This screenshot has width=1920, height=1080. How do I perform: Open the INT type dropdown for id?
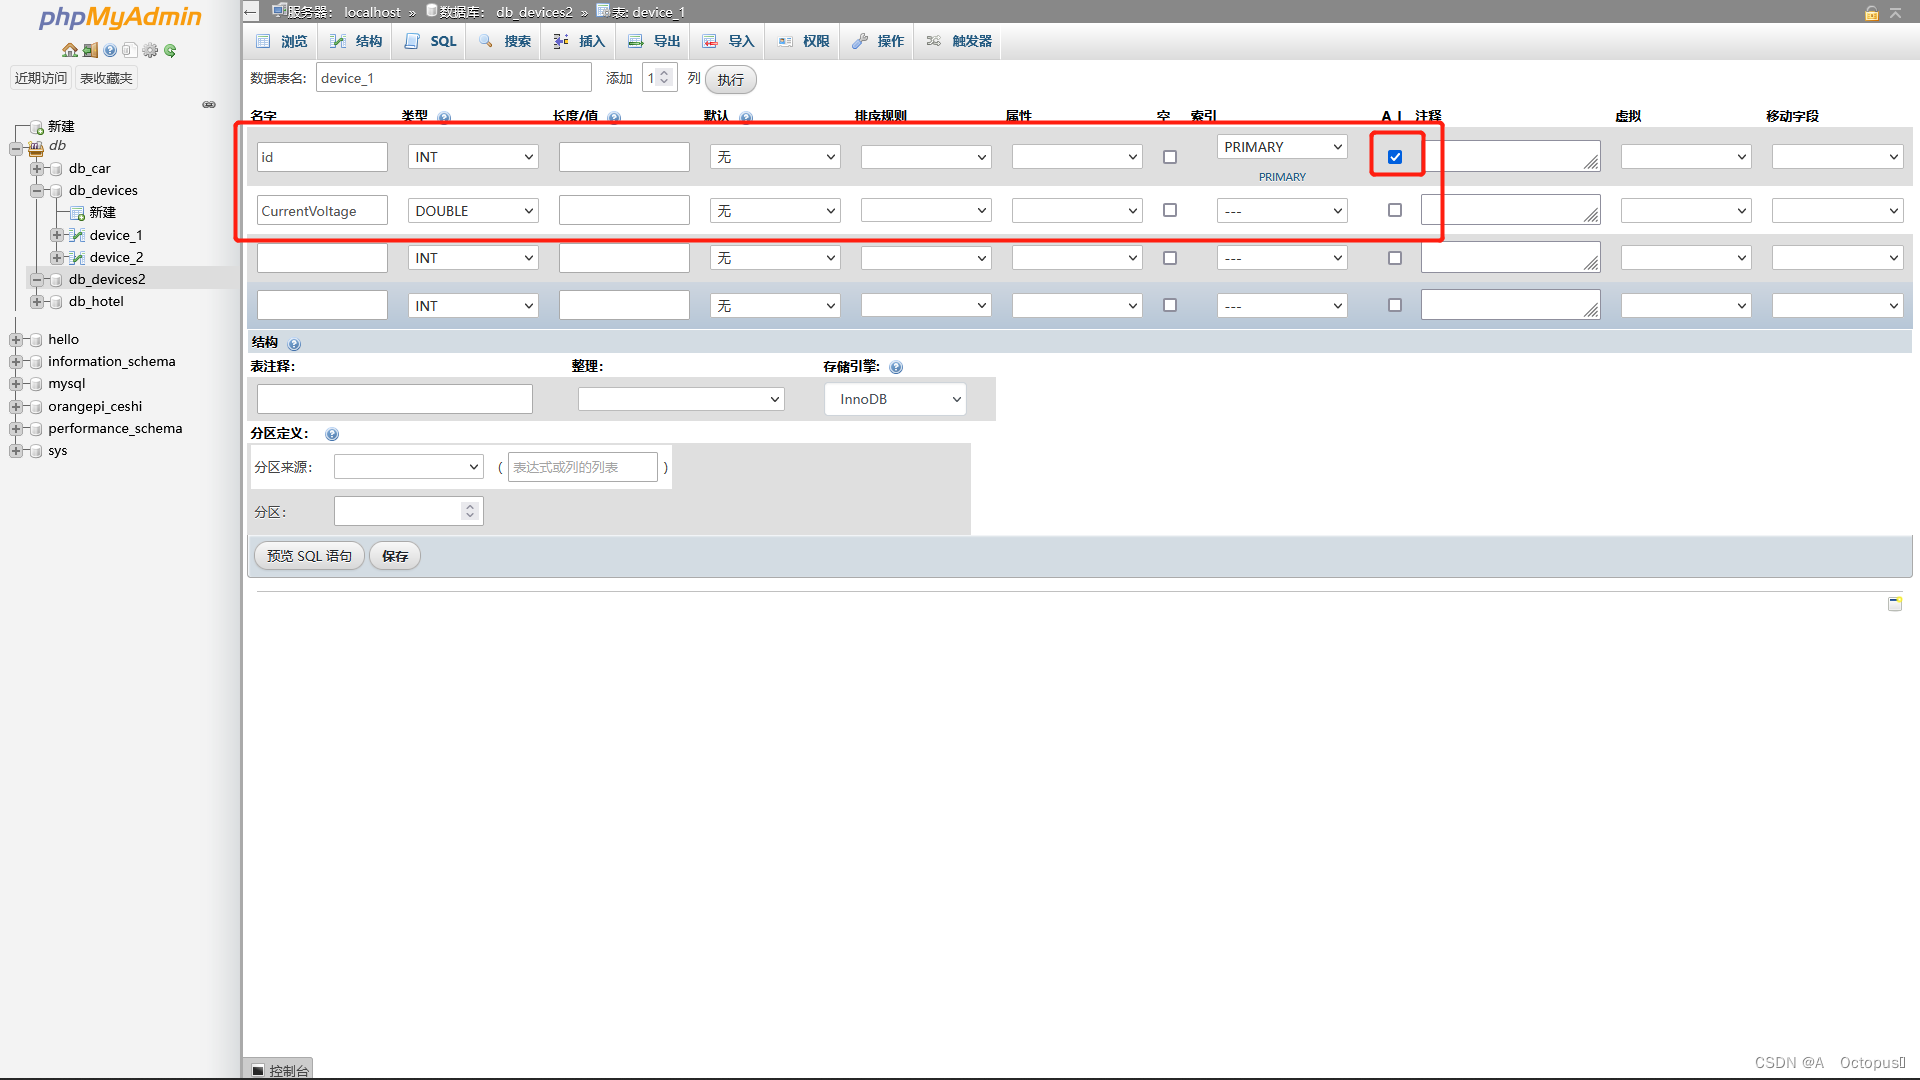(473, 157)
